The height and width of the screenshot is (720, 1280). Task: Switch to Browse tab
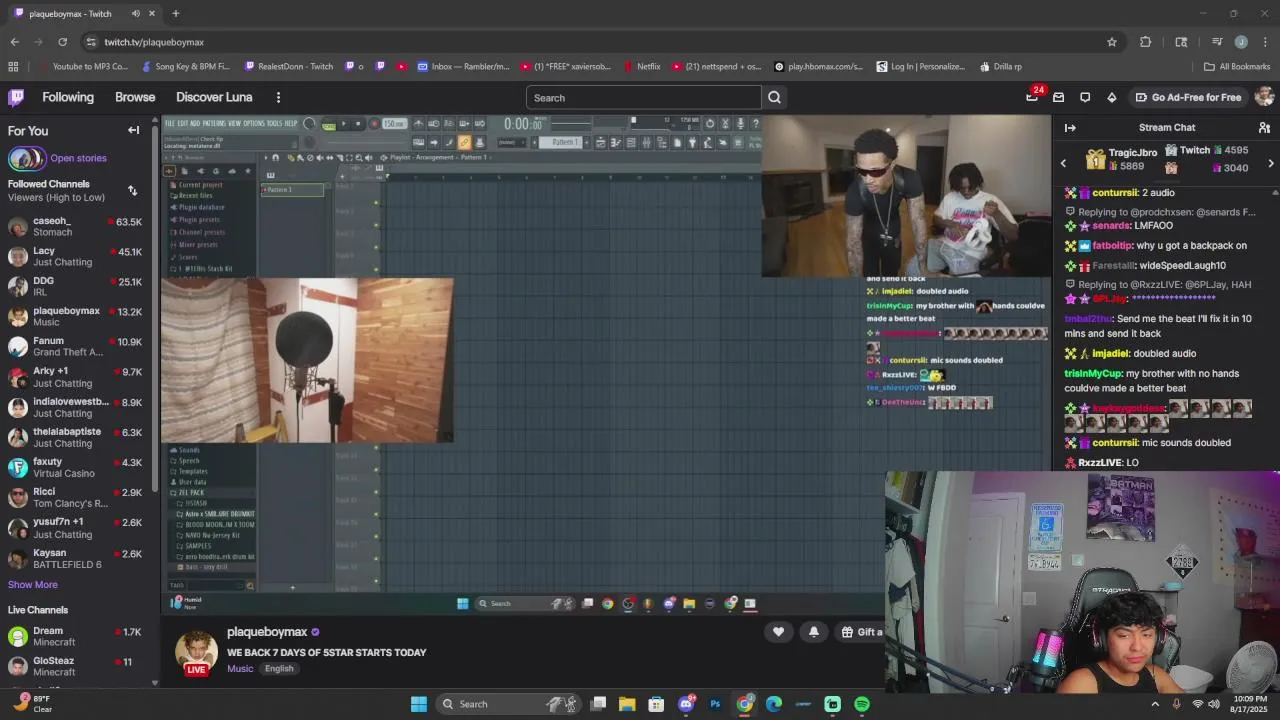point(135,97)
